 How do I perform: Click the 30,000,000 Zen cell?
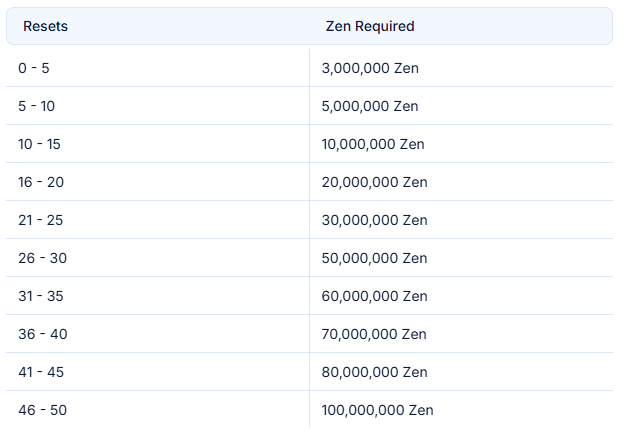pyautogui.click(x=374, y=220)
